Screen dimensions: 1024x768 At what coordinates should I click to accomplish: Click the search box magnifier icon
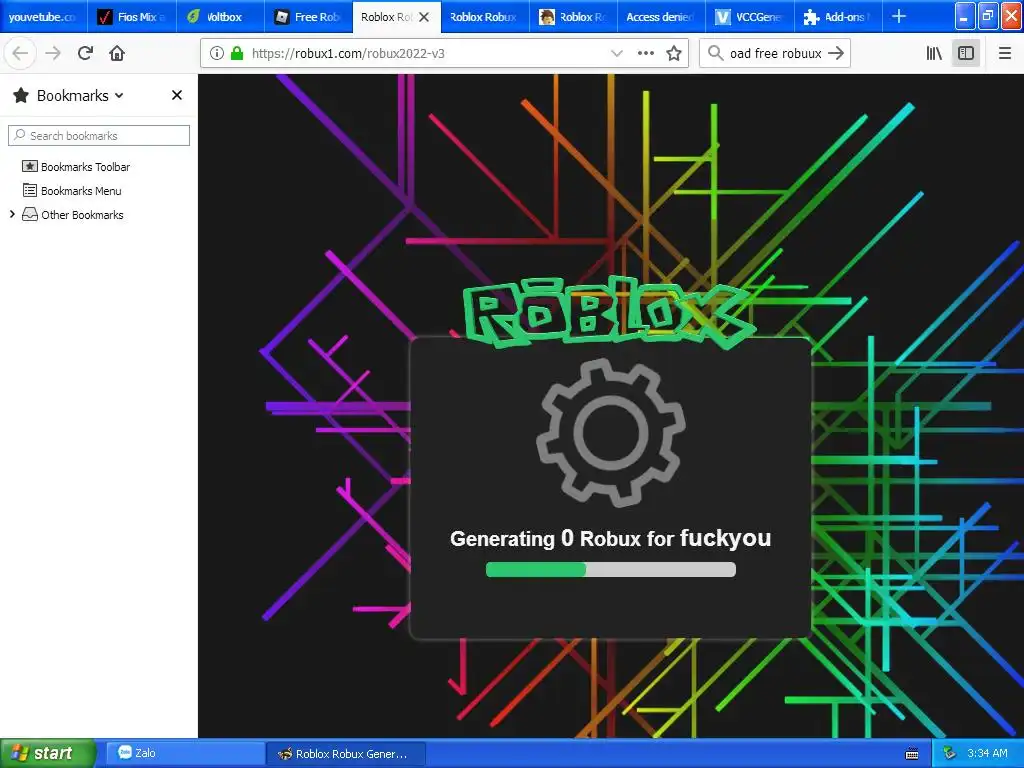[x=715, y=53]
